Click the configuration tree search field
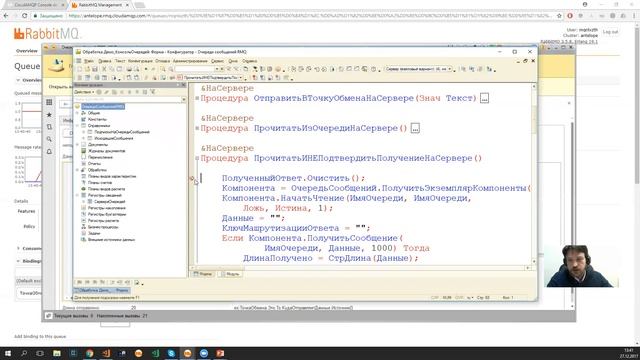The image size is (640, 360). point(128,99)
